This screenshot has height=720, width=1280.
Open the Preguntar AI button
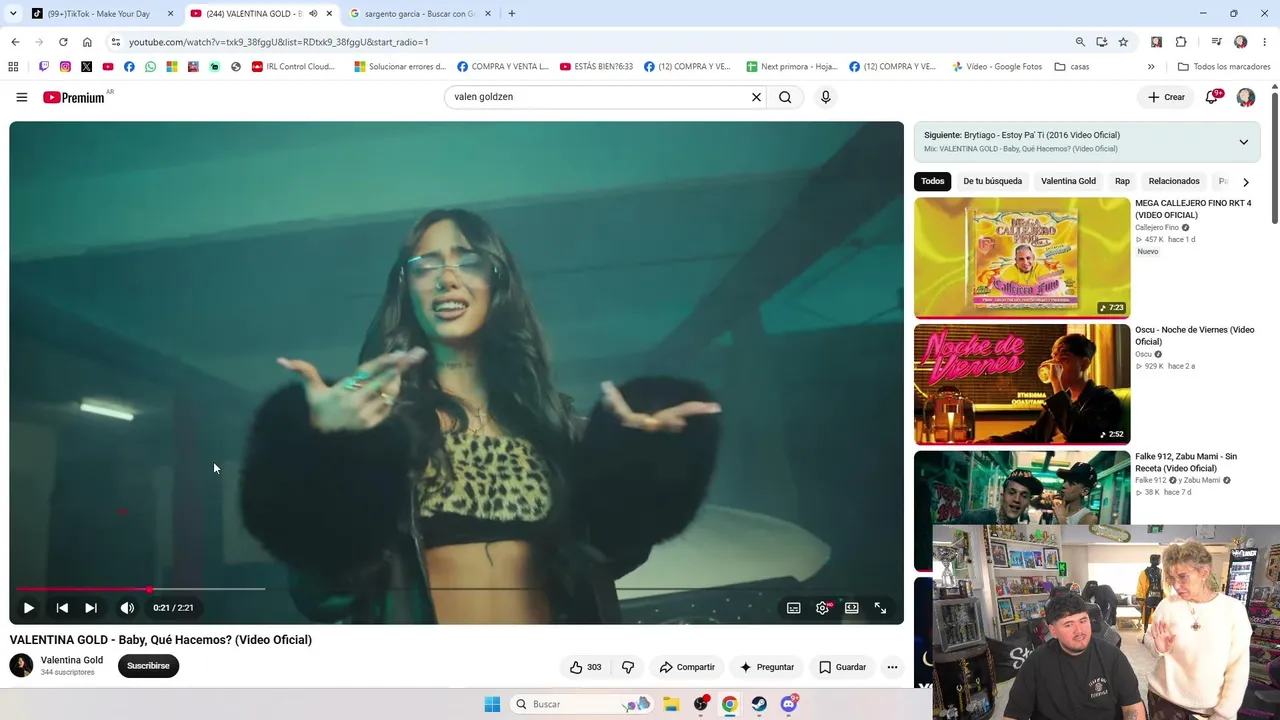coord(767,667)
